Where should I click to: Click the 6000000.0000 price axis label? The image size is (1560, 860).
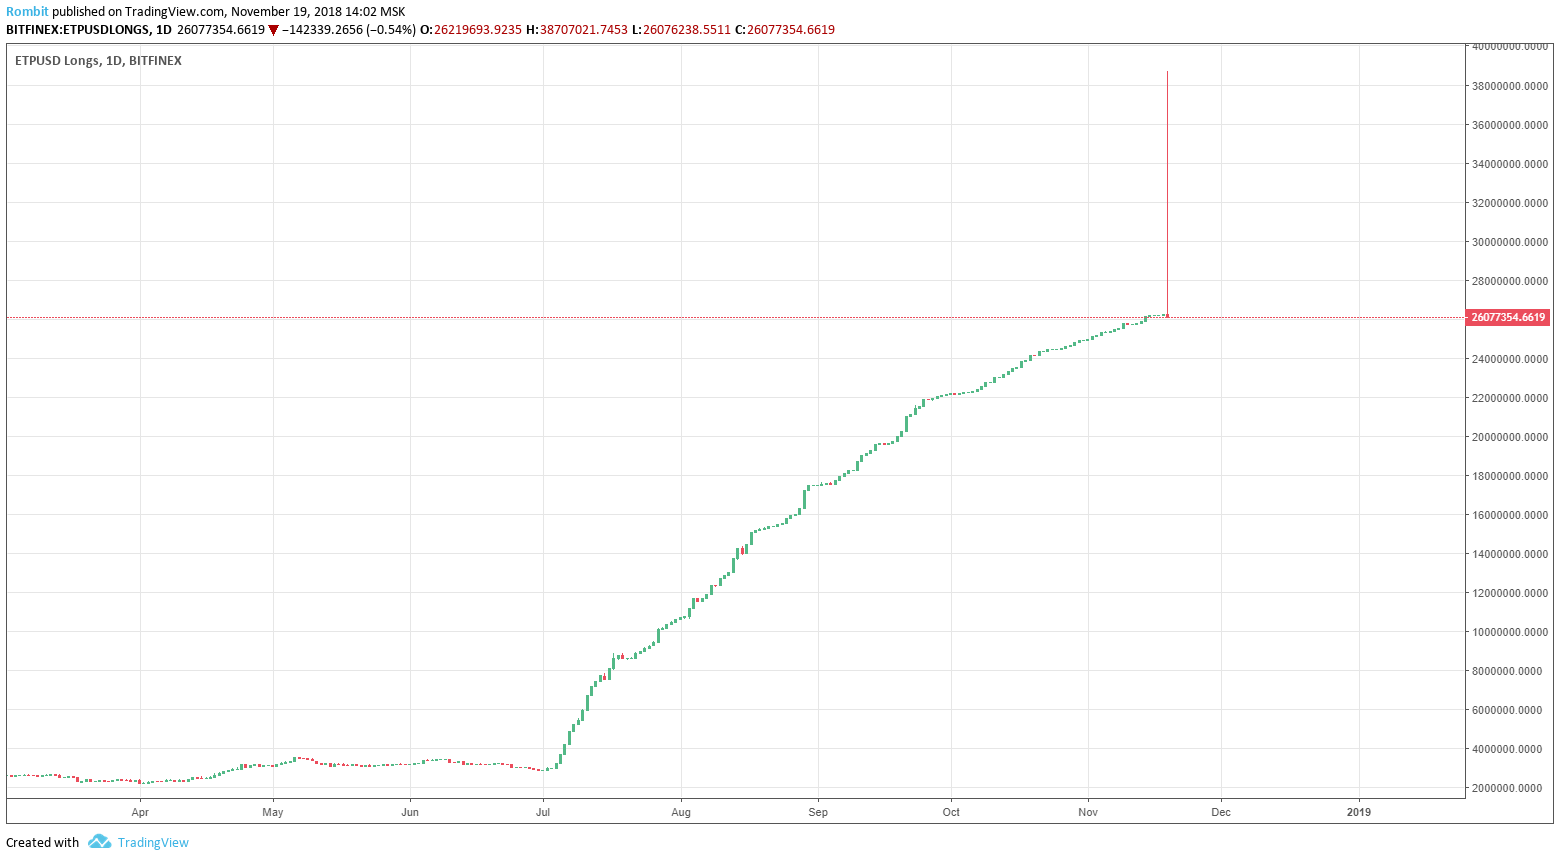click(1507, 710)
